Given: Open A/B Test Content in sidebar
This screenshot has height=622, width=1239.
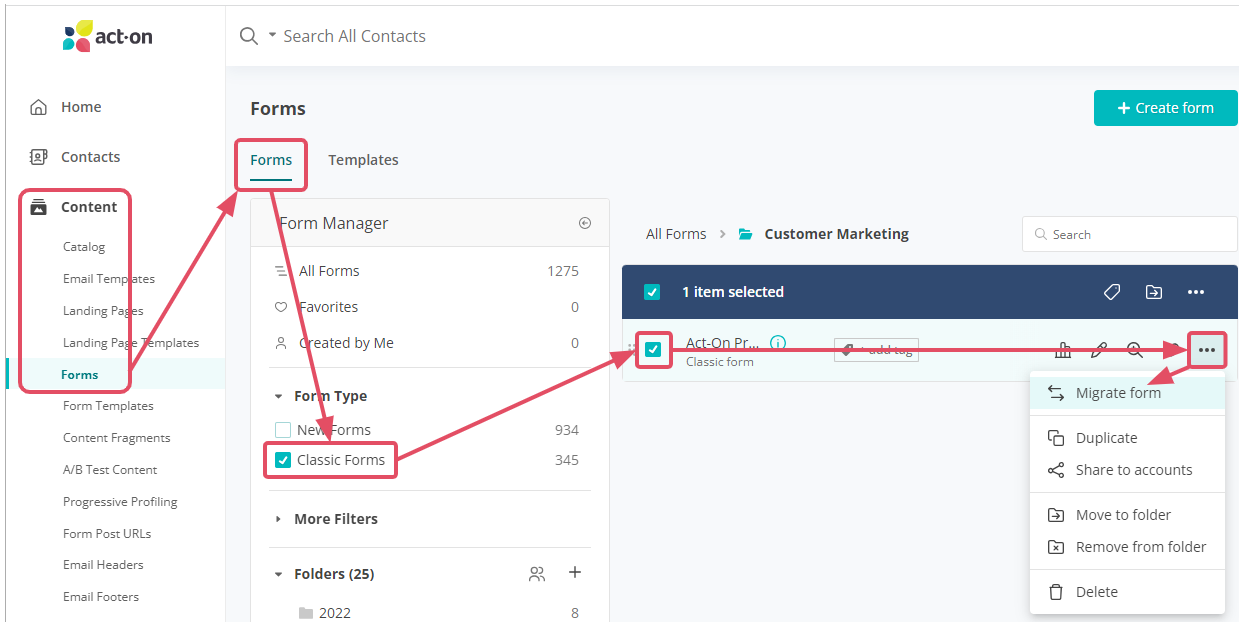Looking at the screenshot, I should [x=110, y=470].
